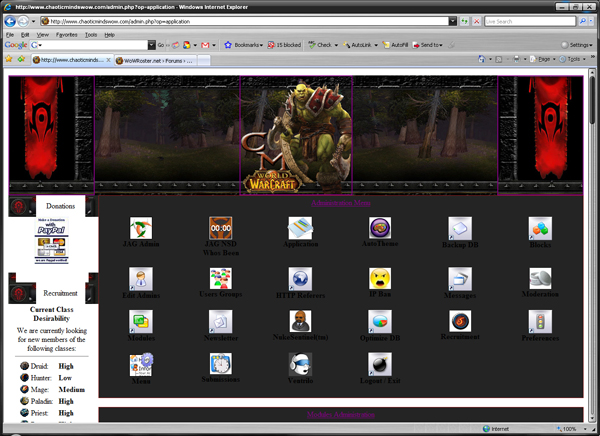
Task: Close the chaoticminds tab
Action: [x=108, y=60]
